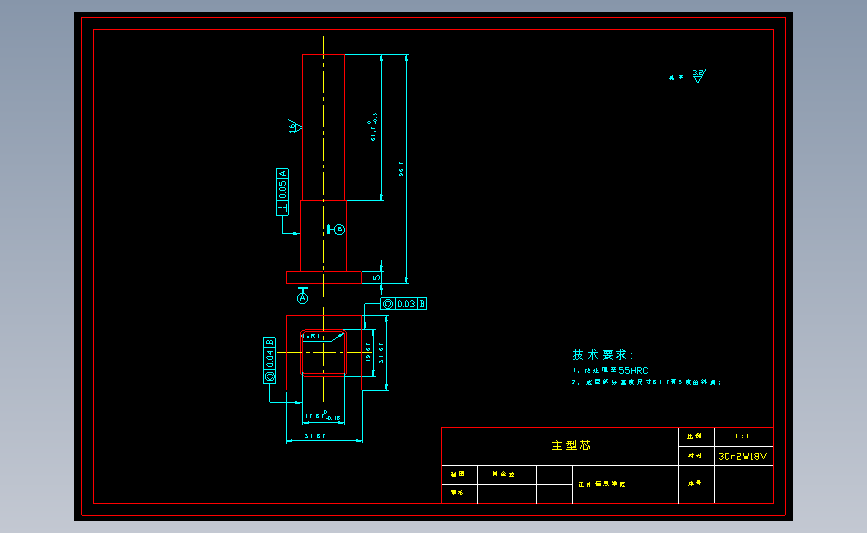
Task: Click the dimension with the -0.18 tolerance
Action: point(323,416)
